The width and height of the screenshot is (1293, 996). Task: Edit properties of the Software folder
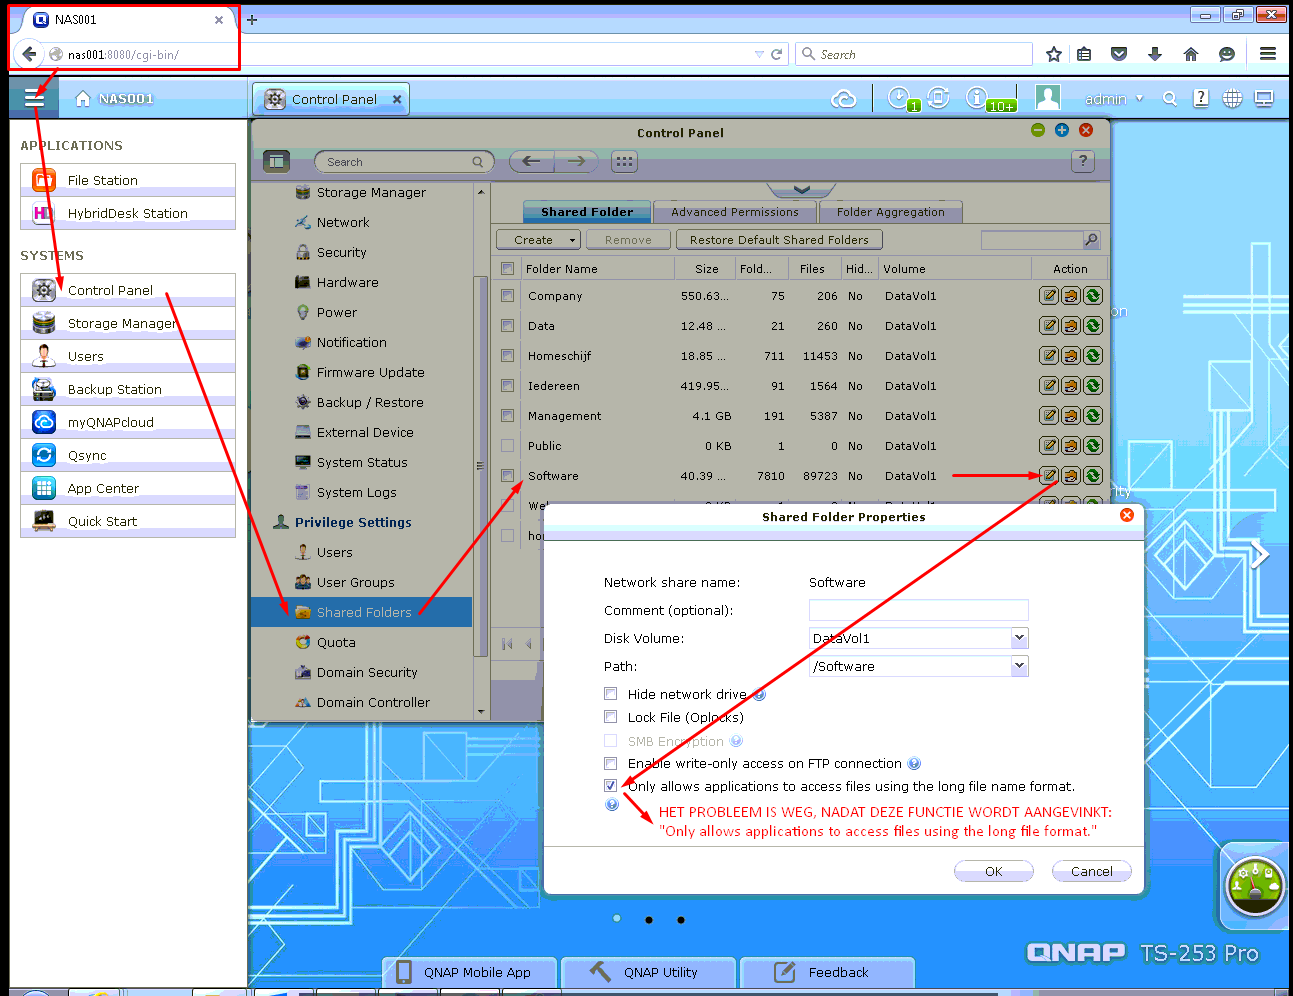pos(1049,476)
